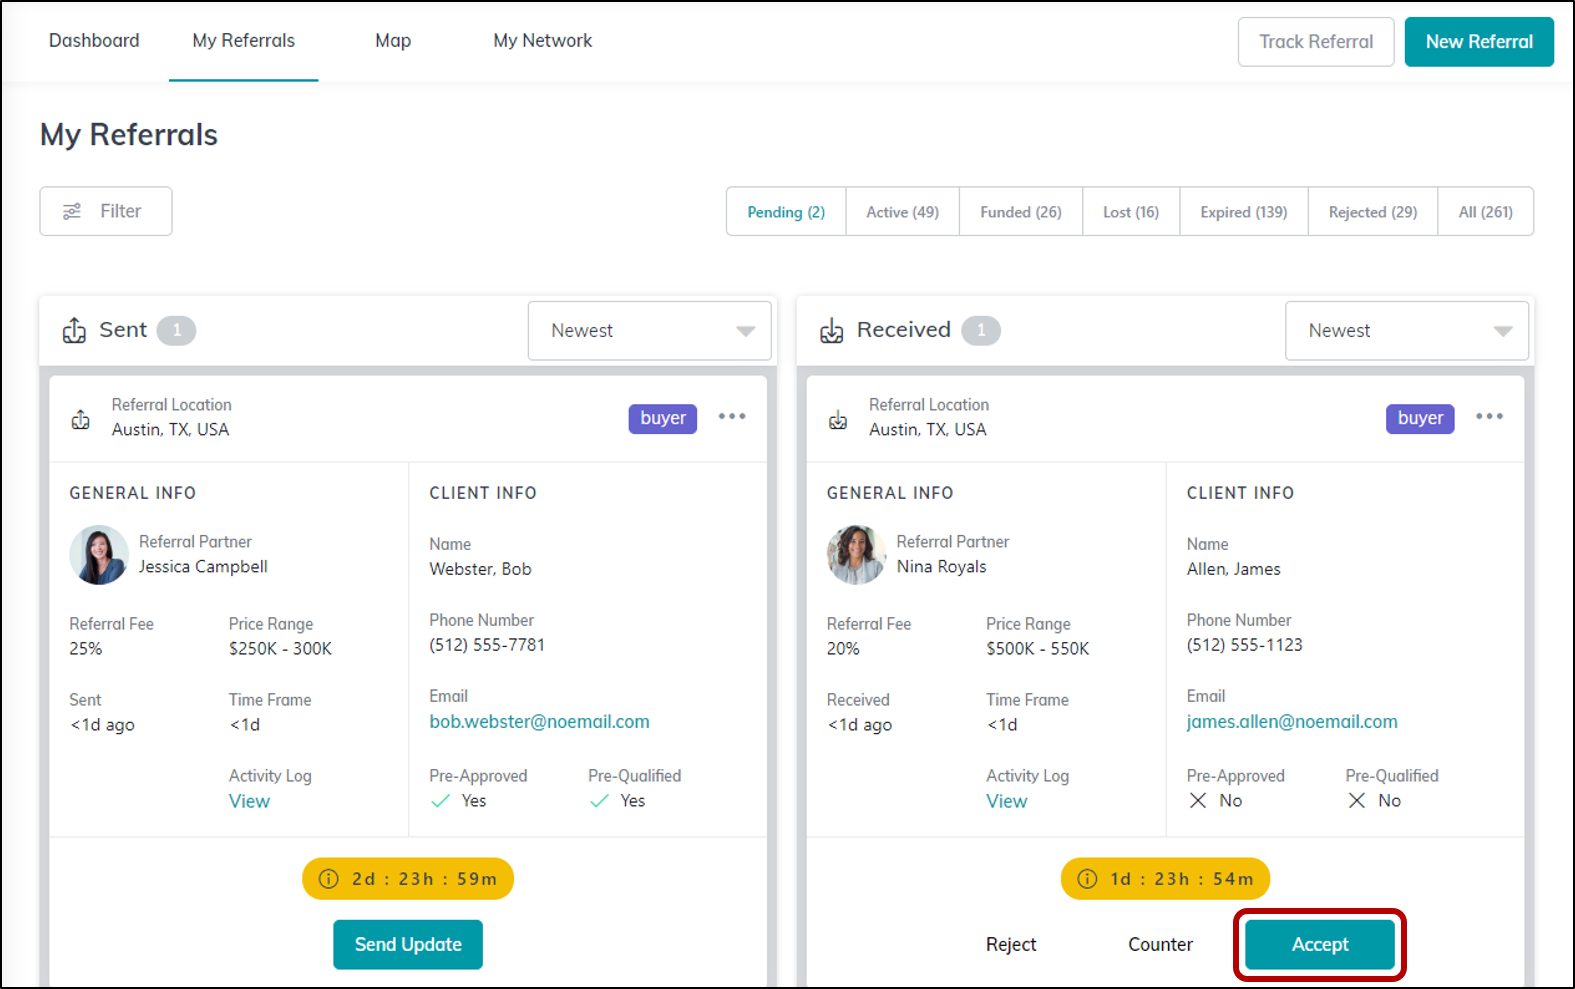Show Funded (26) referrals
This screenshot has height=989, width=1575.
1021,212
